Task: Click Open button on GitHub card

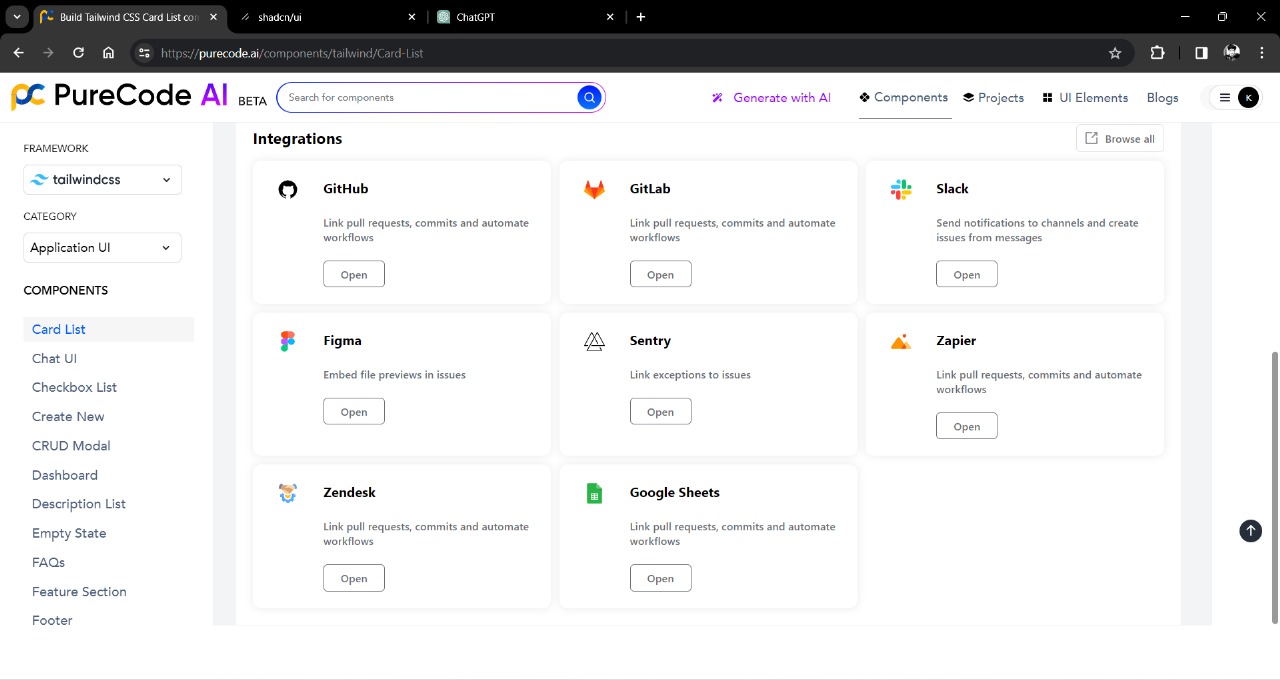Action: coord(354,275)
